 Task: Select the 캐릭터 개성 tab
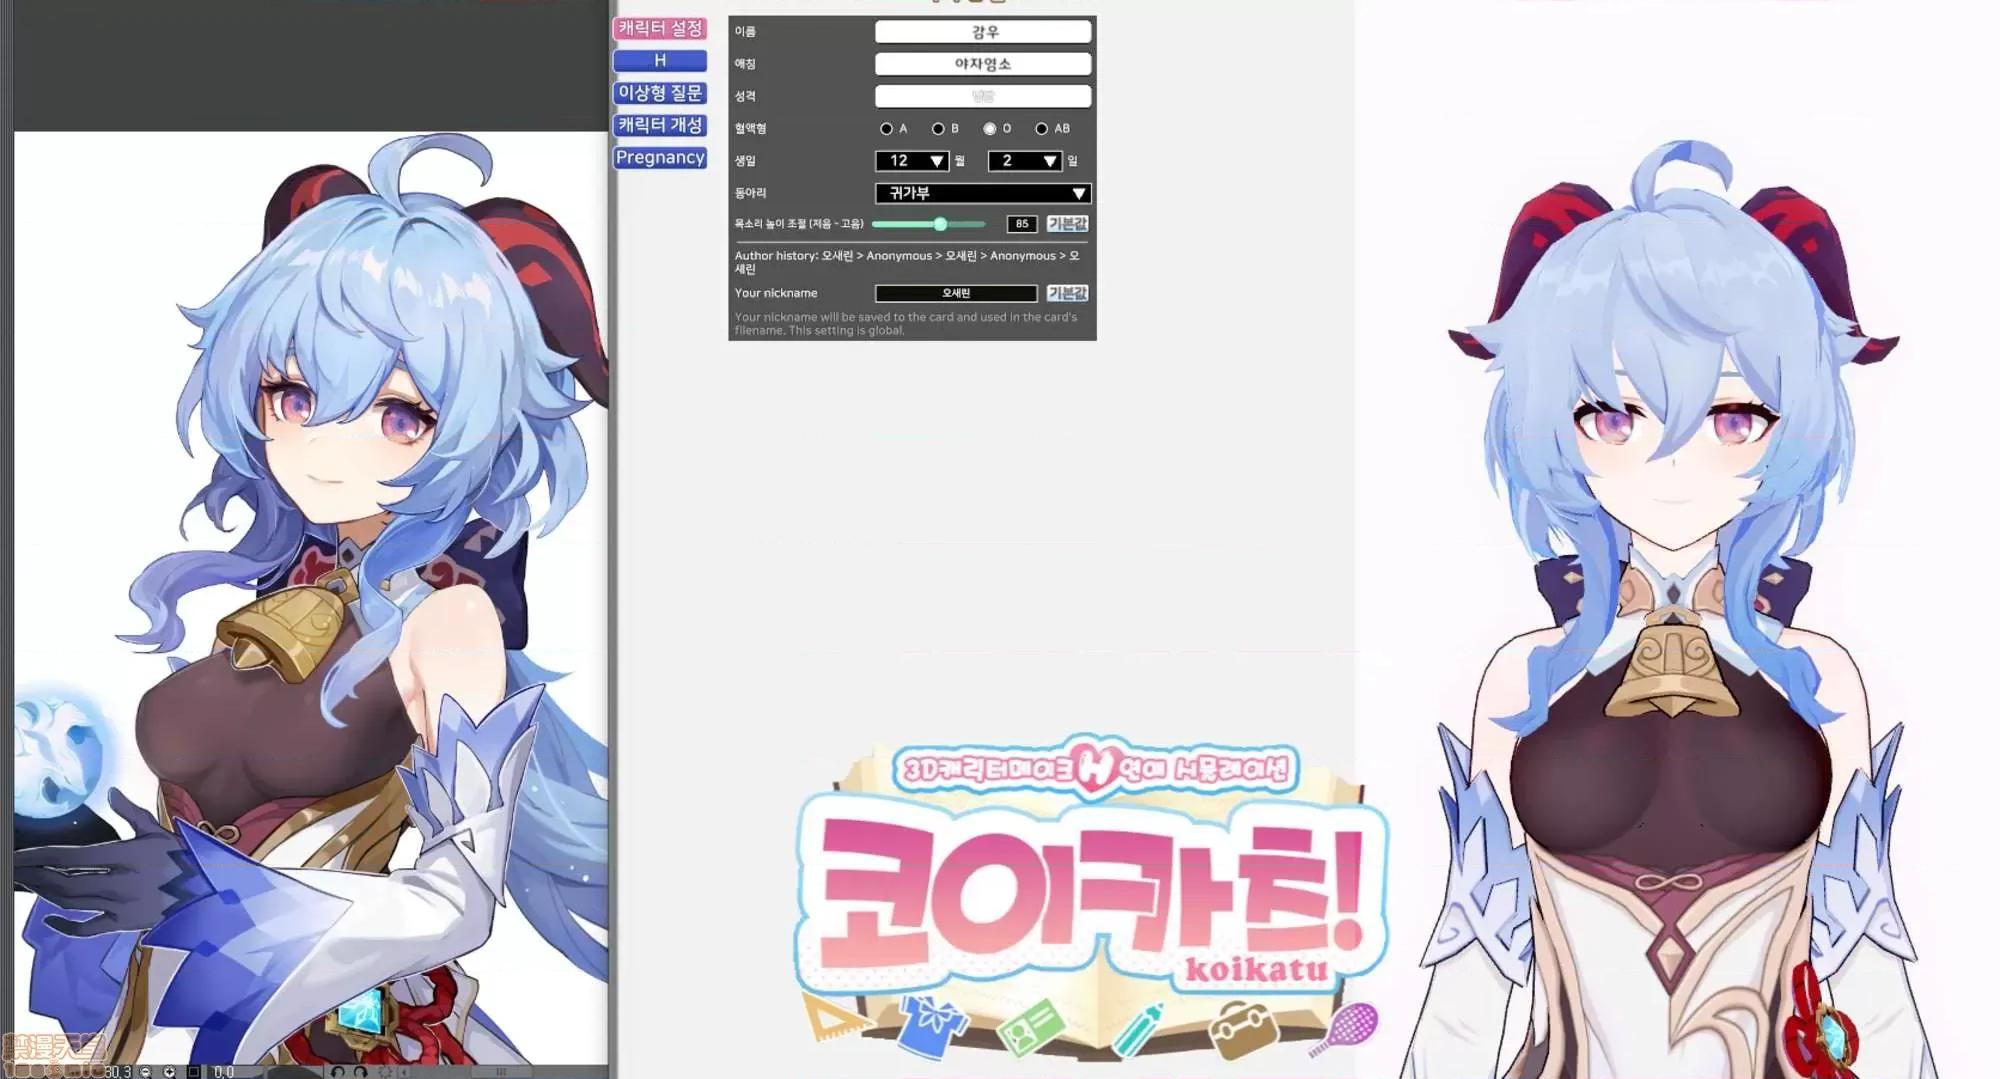660,125
